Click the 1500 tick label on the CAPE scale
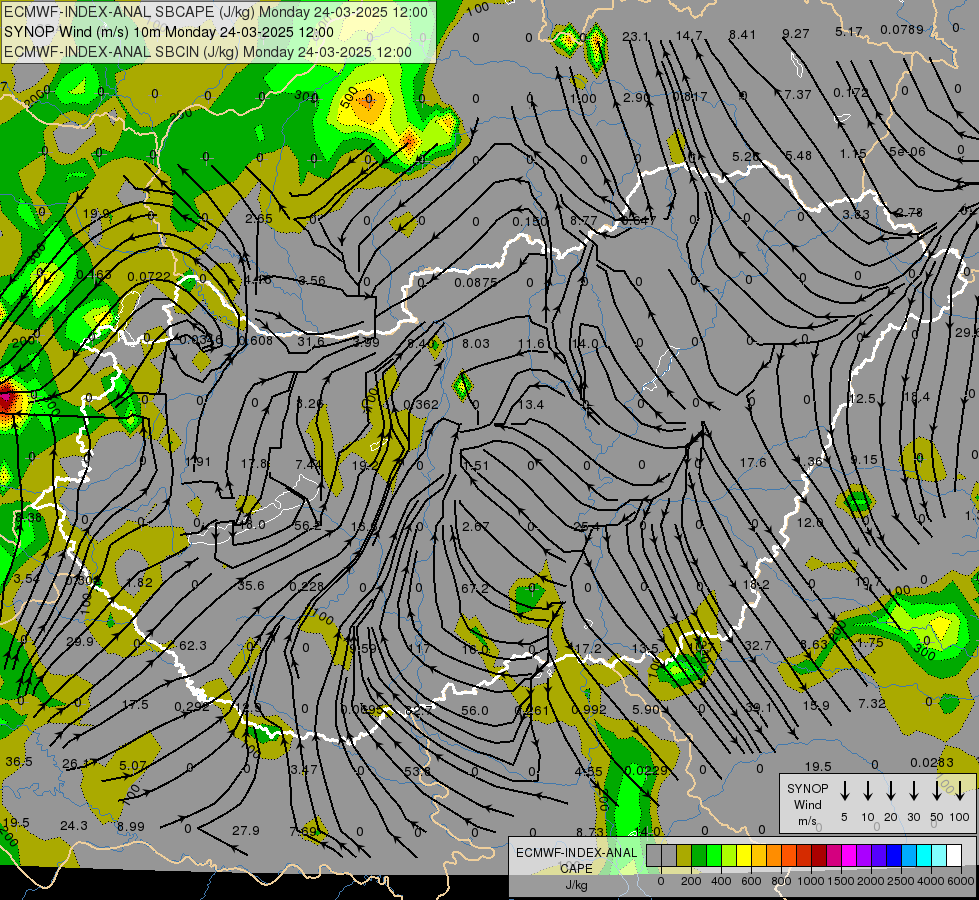Screen dimensions: 979x900 click(x=841, y=881)
